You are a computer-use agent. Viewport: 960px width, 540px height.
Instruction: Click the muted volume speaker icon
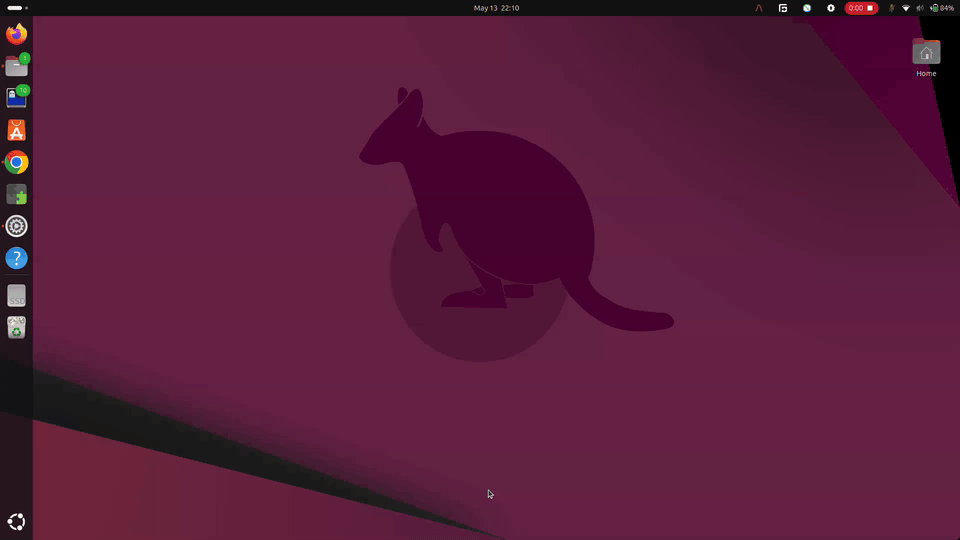920,8
